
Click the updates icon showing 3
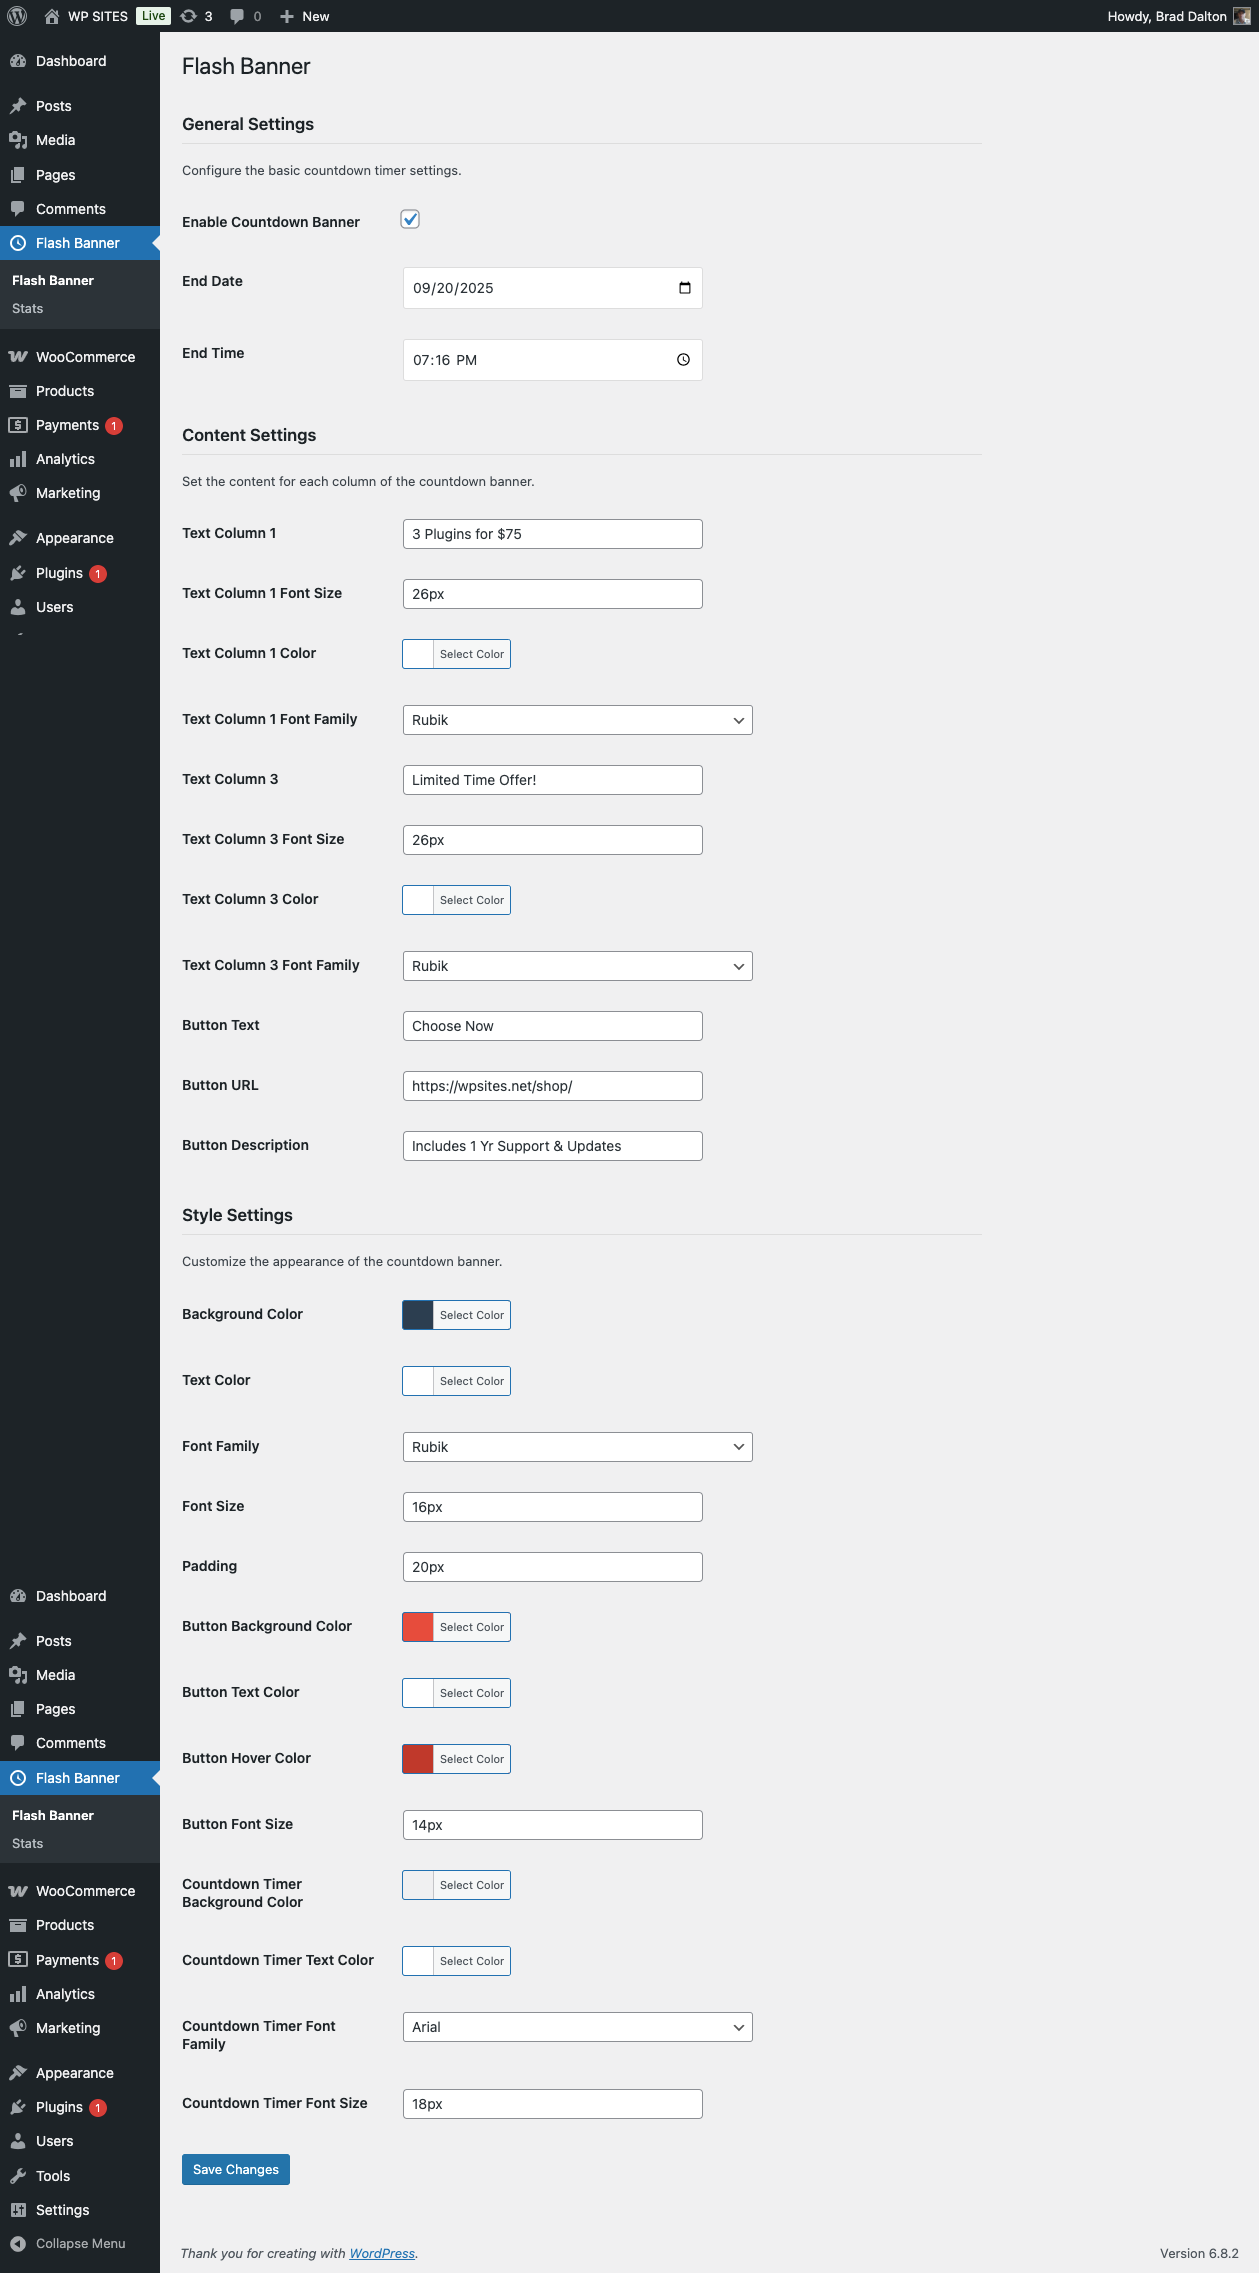pyautogui.click(x=189, y=16)
